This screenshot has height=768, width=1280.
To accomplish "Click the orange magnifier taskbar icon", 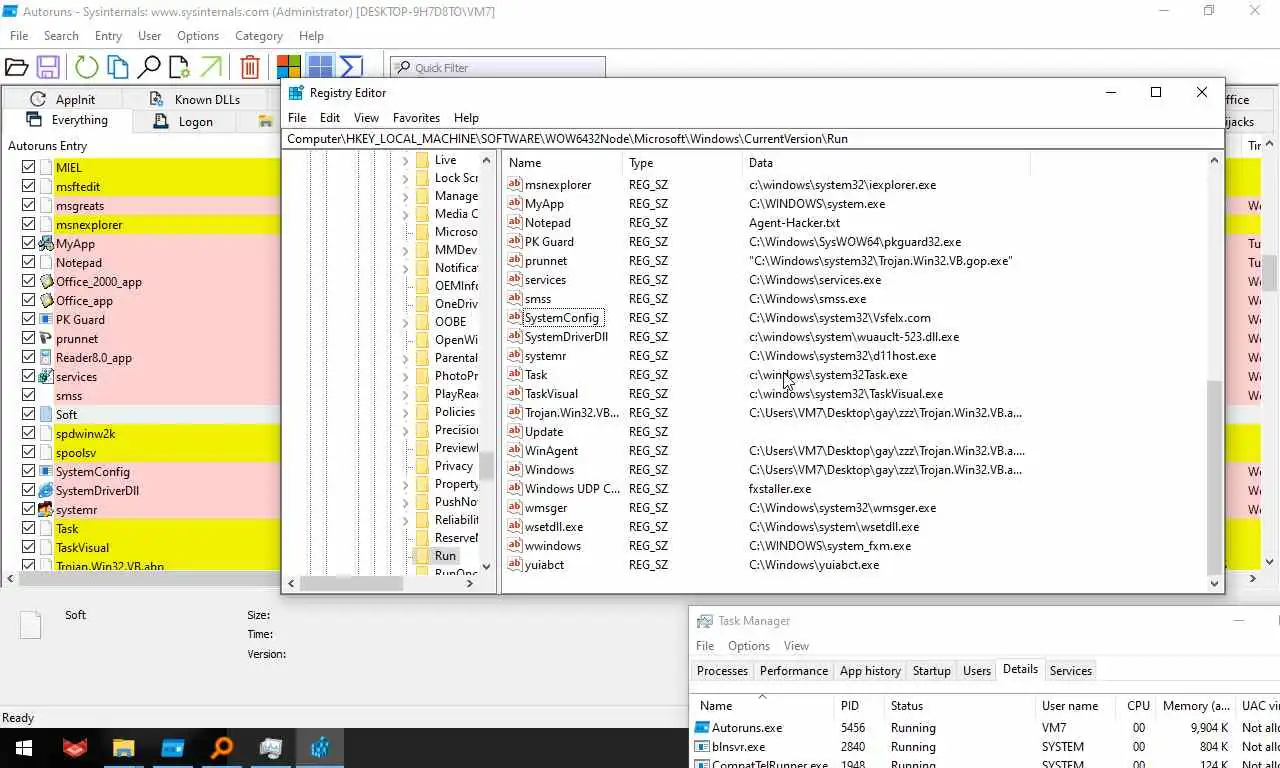I will coord(221,748).
